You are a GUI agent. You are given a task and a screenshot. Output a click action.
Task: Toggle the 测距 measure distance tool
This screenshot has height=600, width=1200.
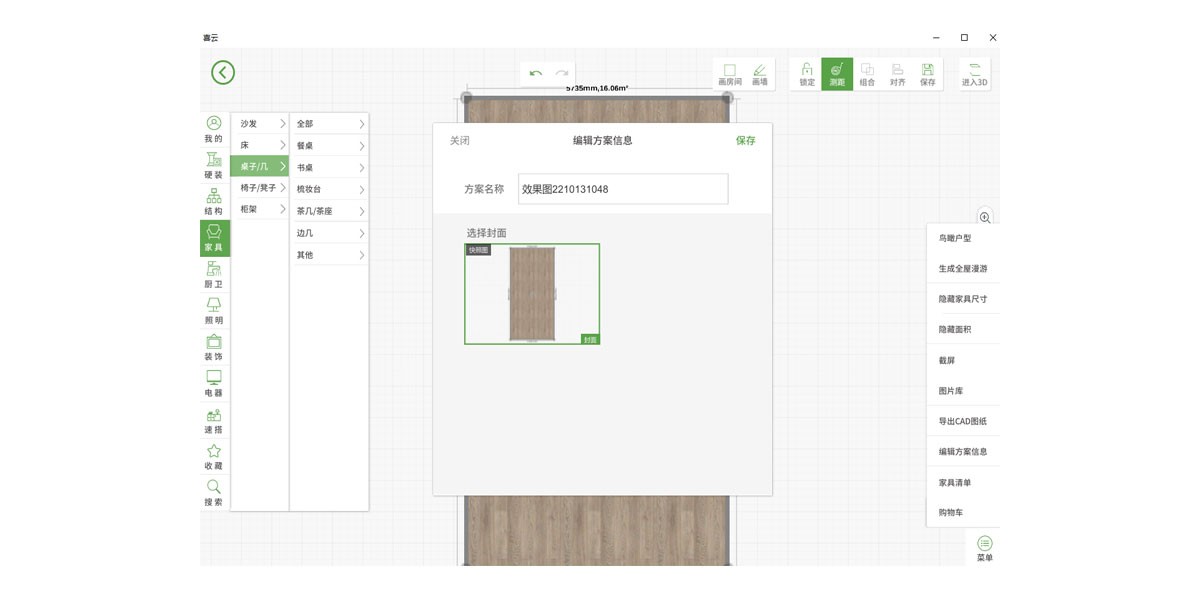(x=837, y=74)
